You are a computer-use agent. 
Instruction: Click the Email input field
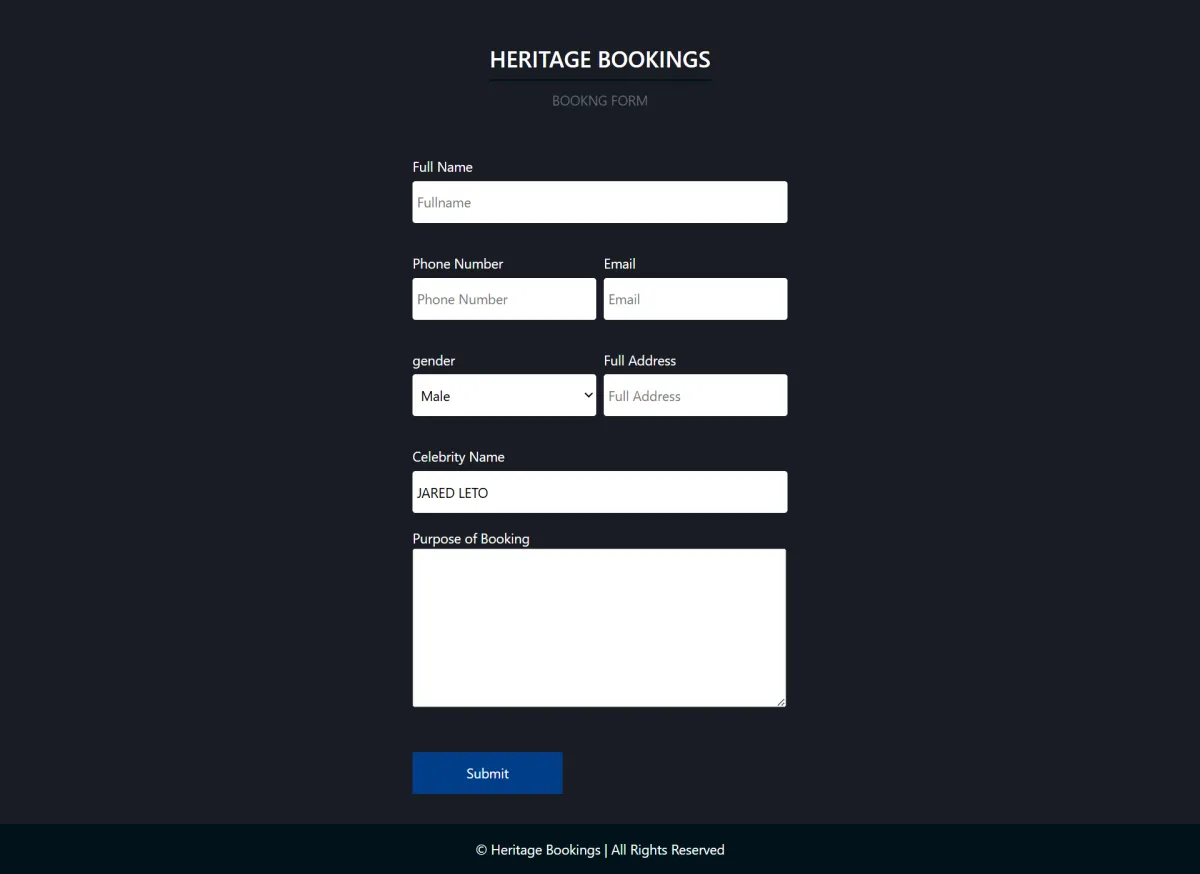click(695, 298)
